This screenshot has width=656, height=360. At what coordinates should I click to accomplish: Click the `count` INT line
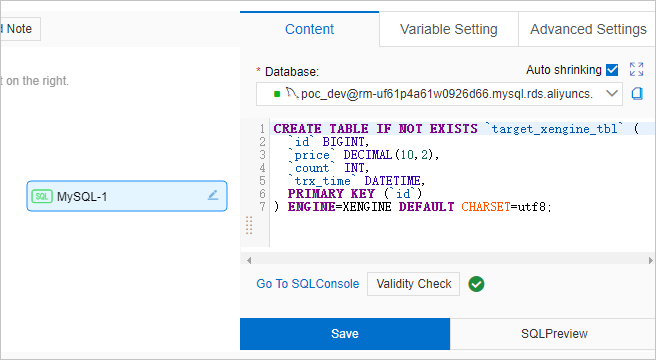point(328,168)
